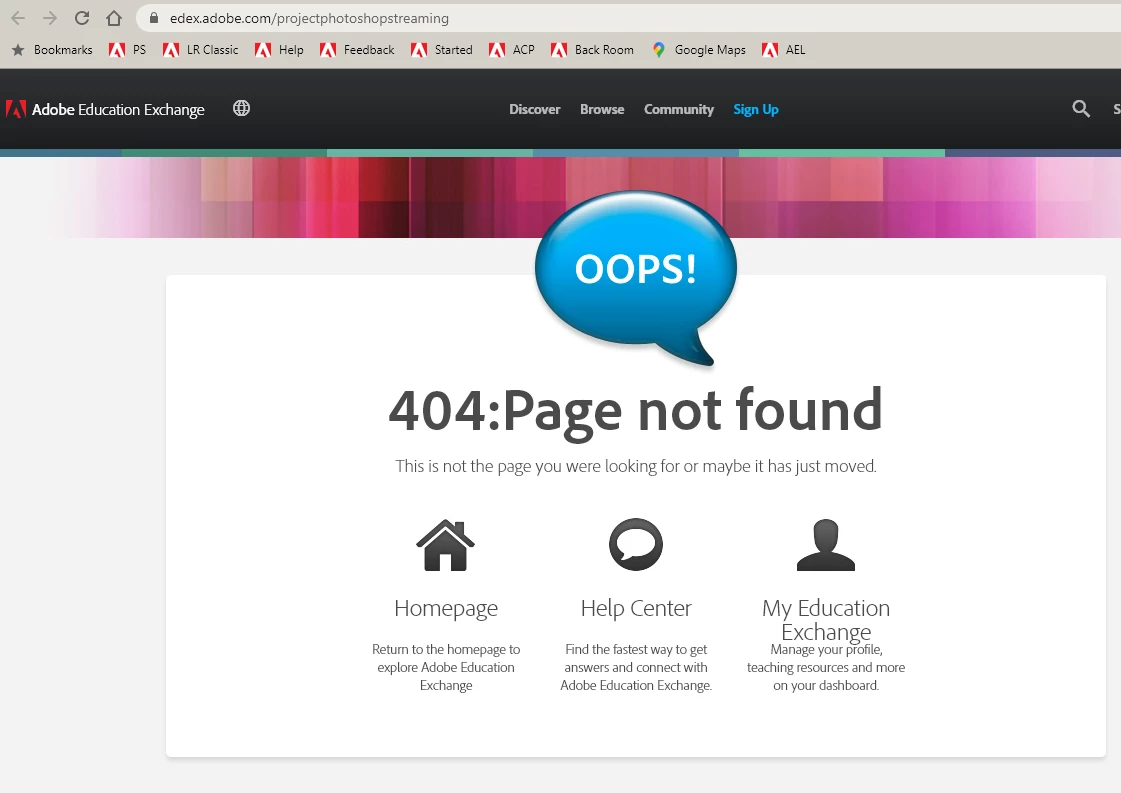
Task: Open the Bookmarks star folder
Action: pos(52,49)
